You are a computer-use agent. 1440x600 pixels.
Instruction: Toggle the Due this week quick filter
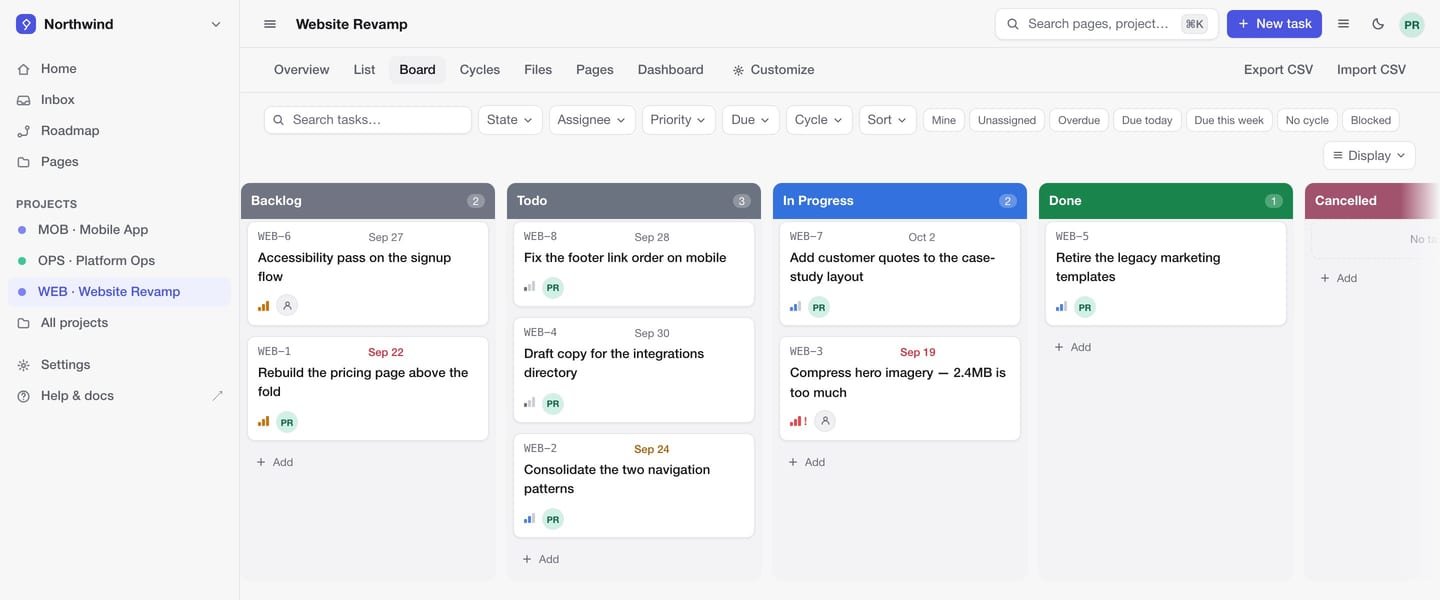coord(1229,120)
